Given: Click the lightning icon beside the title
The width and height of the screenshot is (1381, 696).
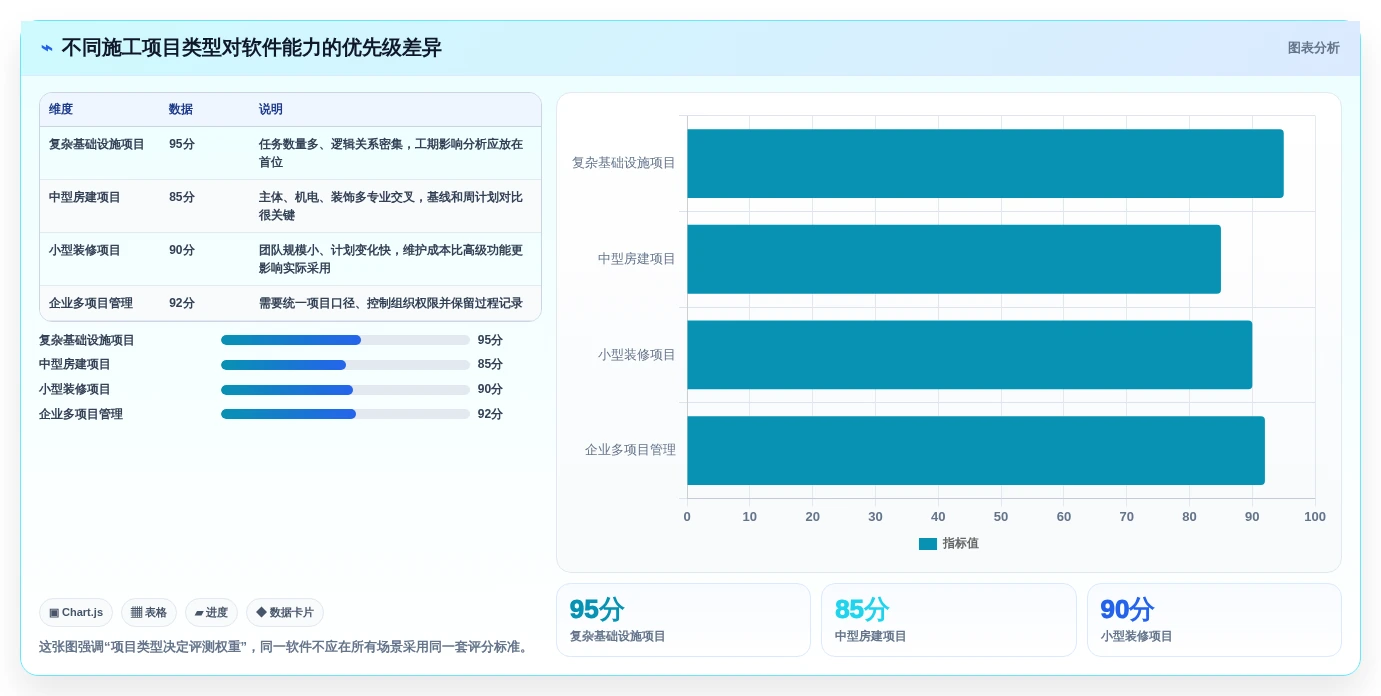Looking at the screenshot, I should 47,48.
